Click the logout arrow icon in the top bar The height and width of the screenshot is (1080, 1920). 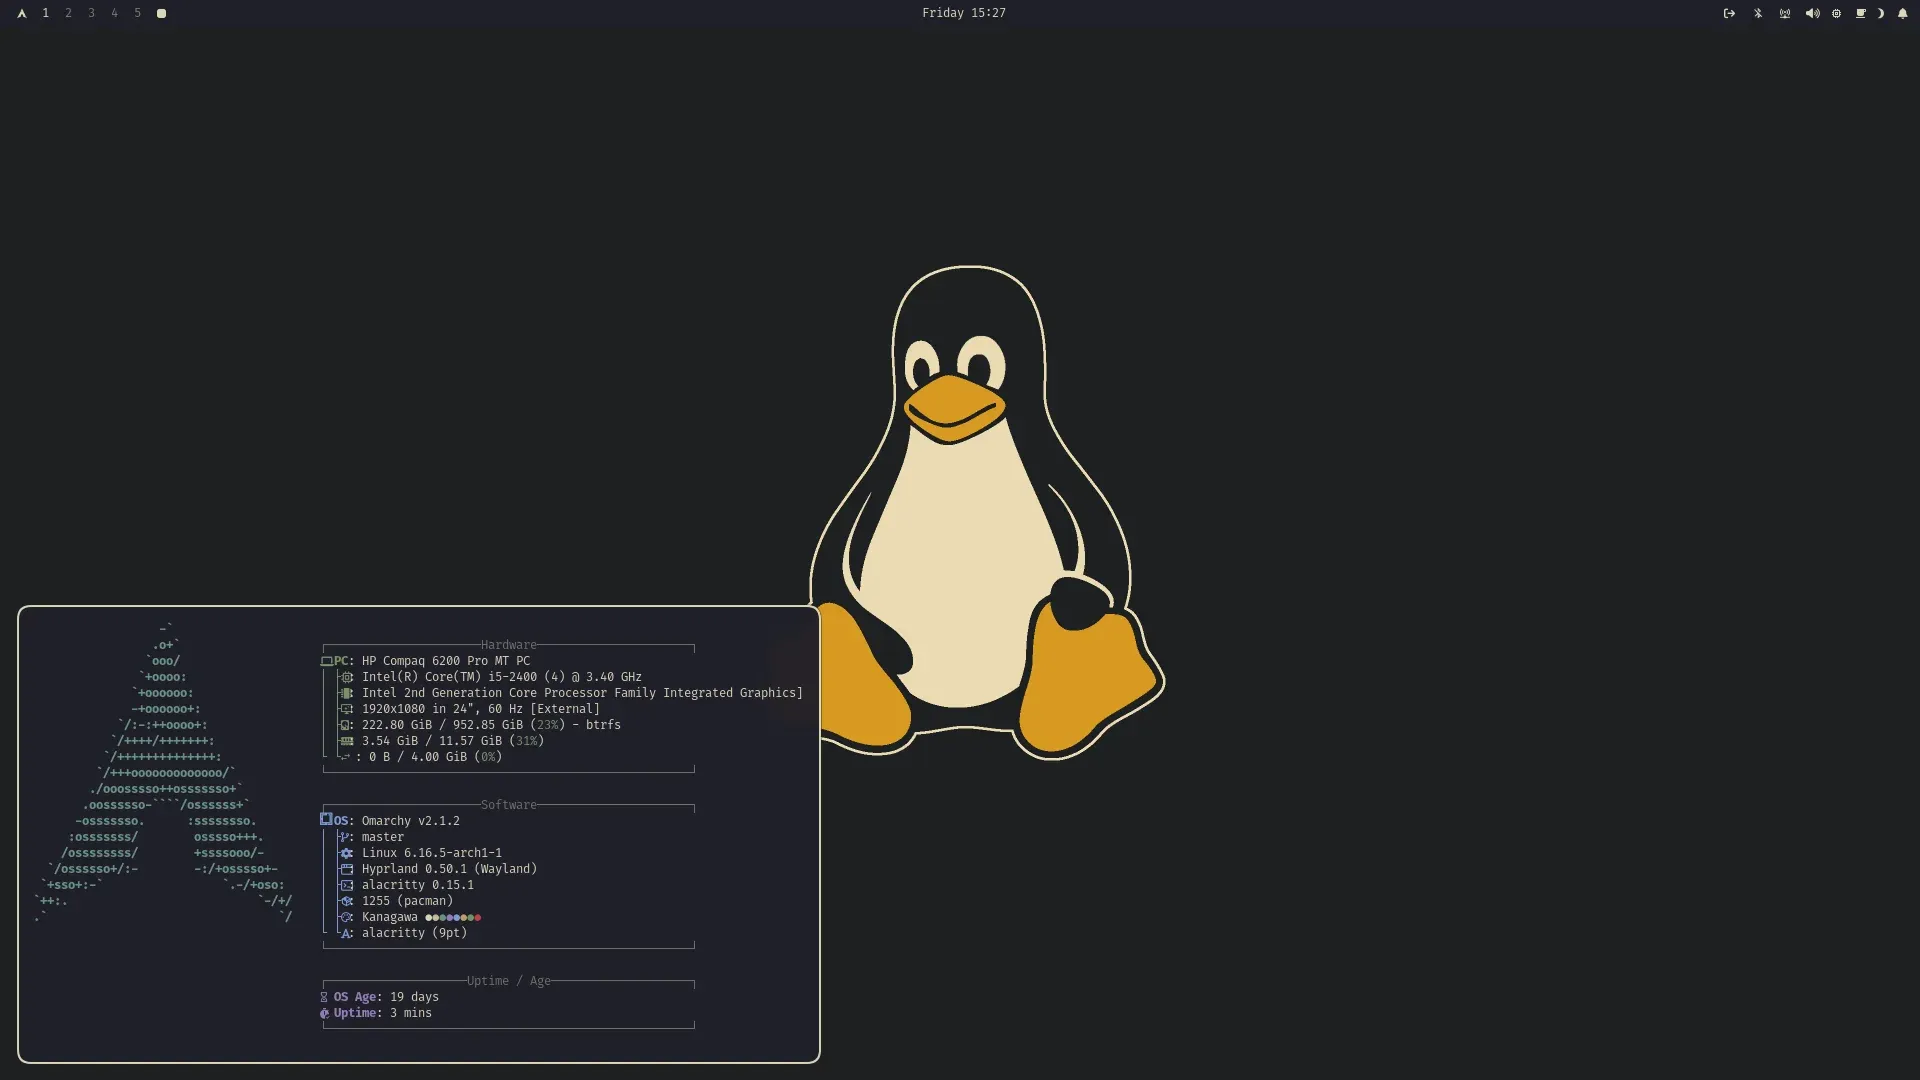point(1729,13)
